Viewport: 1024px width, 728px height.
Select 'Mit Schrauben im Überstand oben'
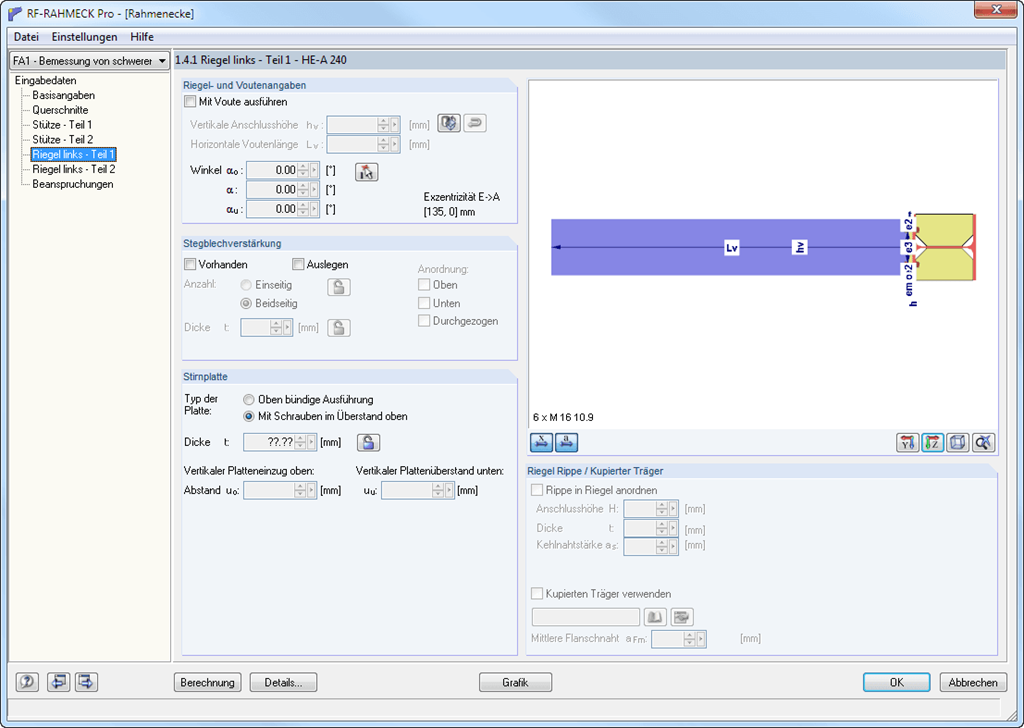click(248, 416)
